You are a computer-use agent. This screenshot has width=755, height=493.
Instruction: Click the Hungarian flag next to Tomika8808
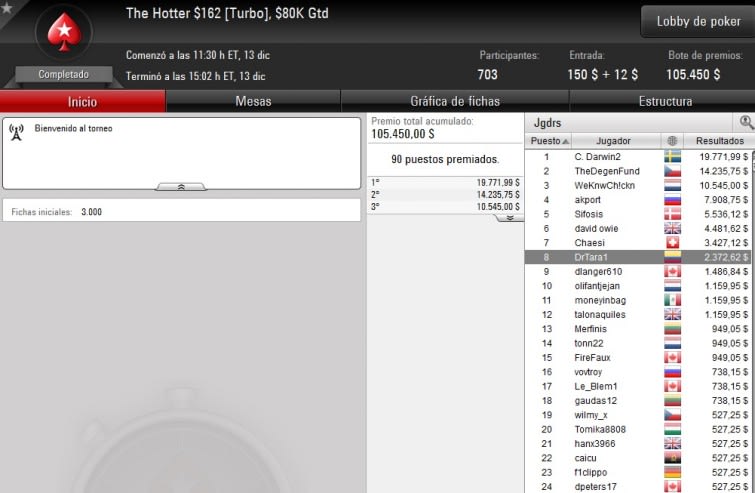pos(672,429)
